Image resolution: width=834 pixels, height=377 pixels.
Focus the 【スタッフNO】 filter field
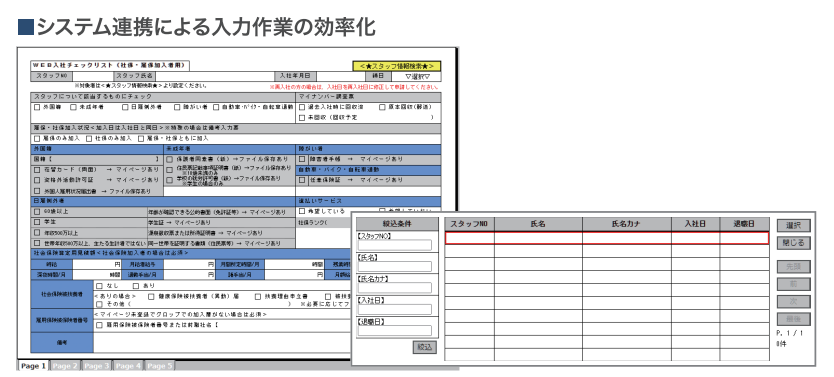tap(395, 245)
